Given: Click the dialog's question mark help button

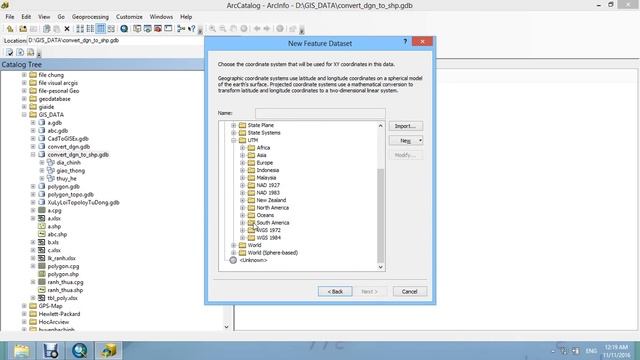Looking at the screenshot, I should [x=405, y=42].
